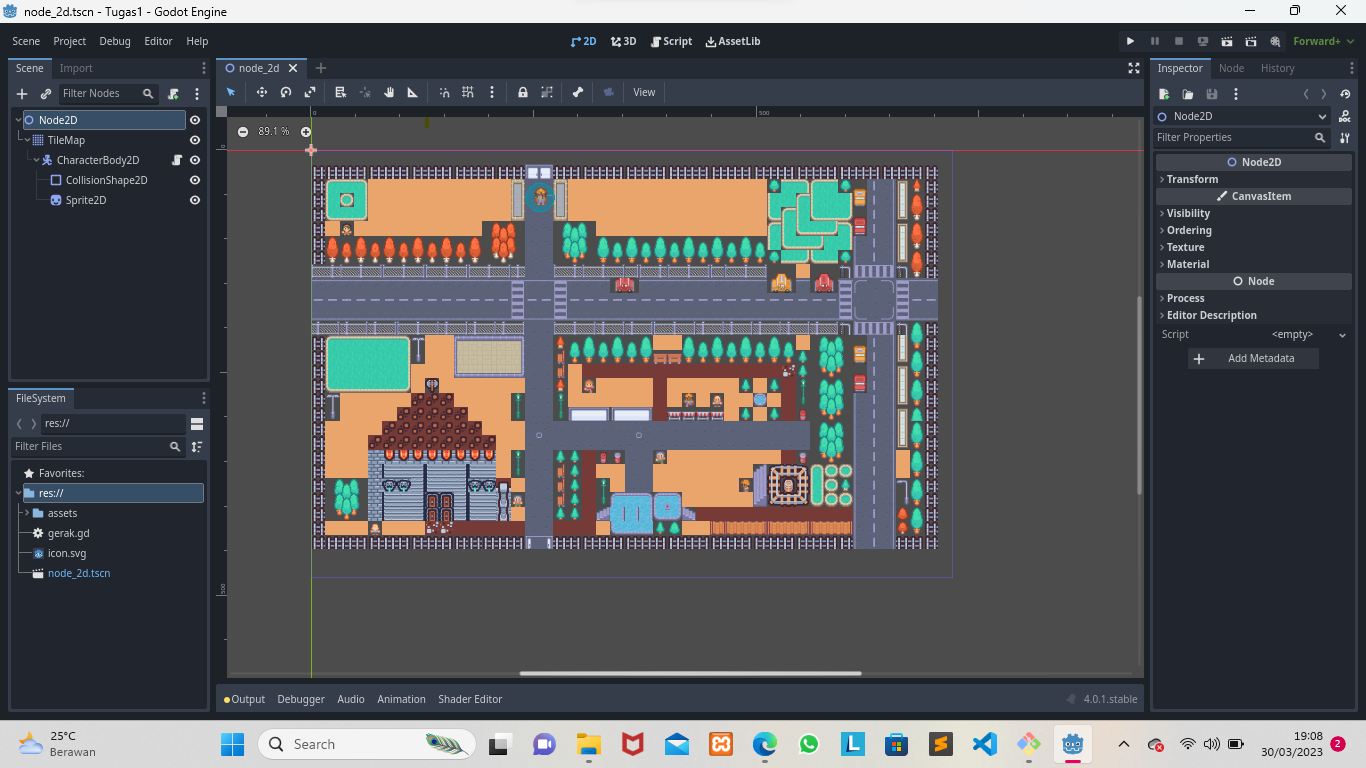Open the Project menu
This screenshot has width=1366, height=768.
coord(69,41)
